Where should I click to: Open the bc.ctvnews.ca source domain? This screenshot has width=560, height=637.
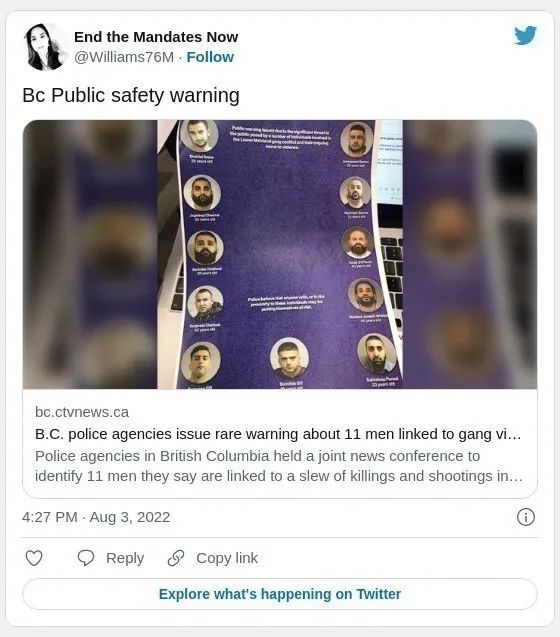(x=82, y=412)
